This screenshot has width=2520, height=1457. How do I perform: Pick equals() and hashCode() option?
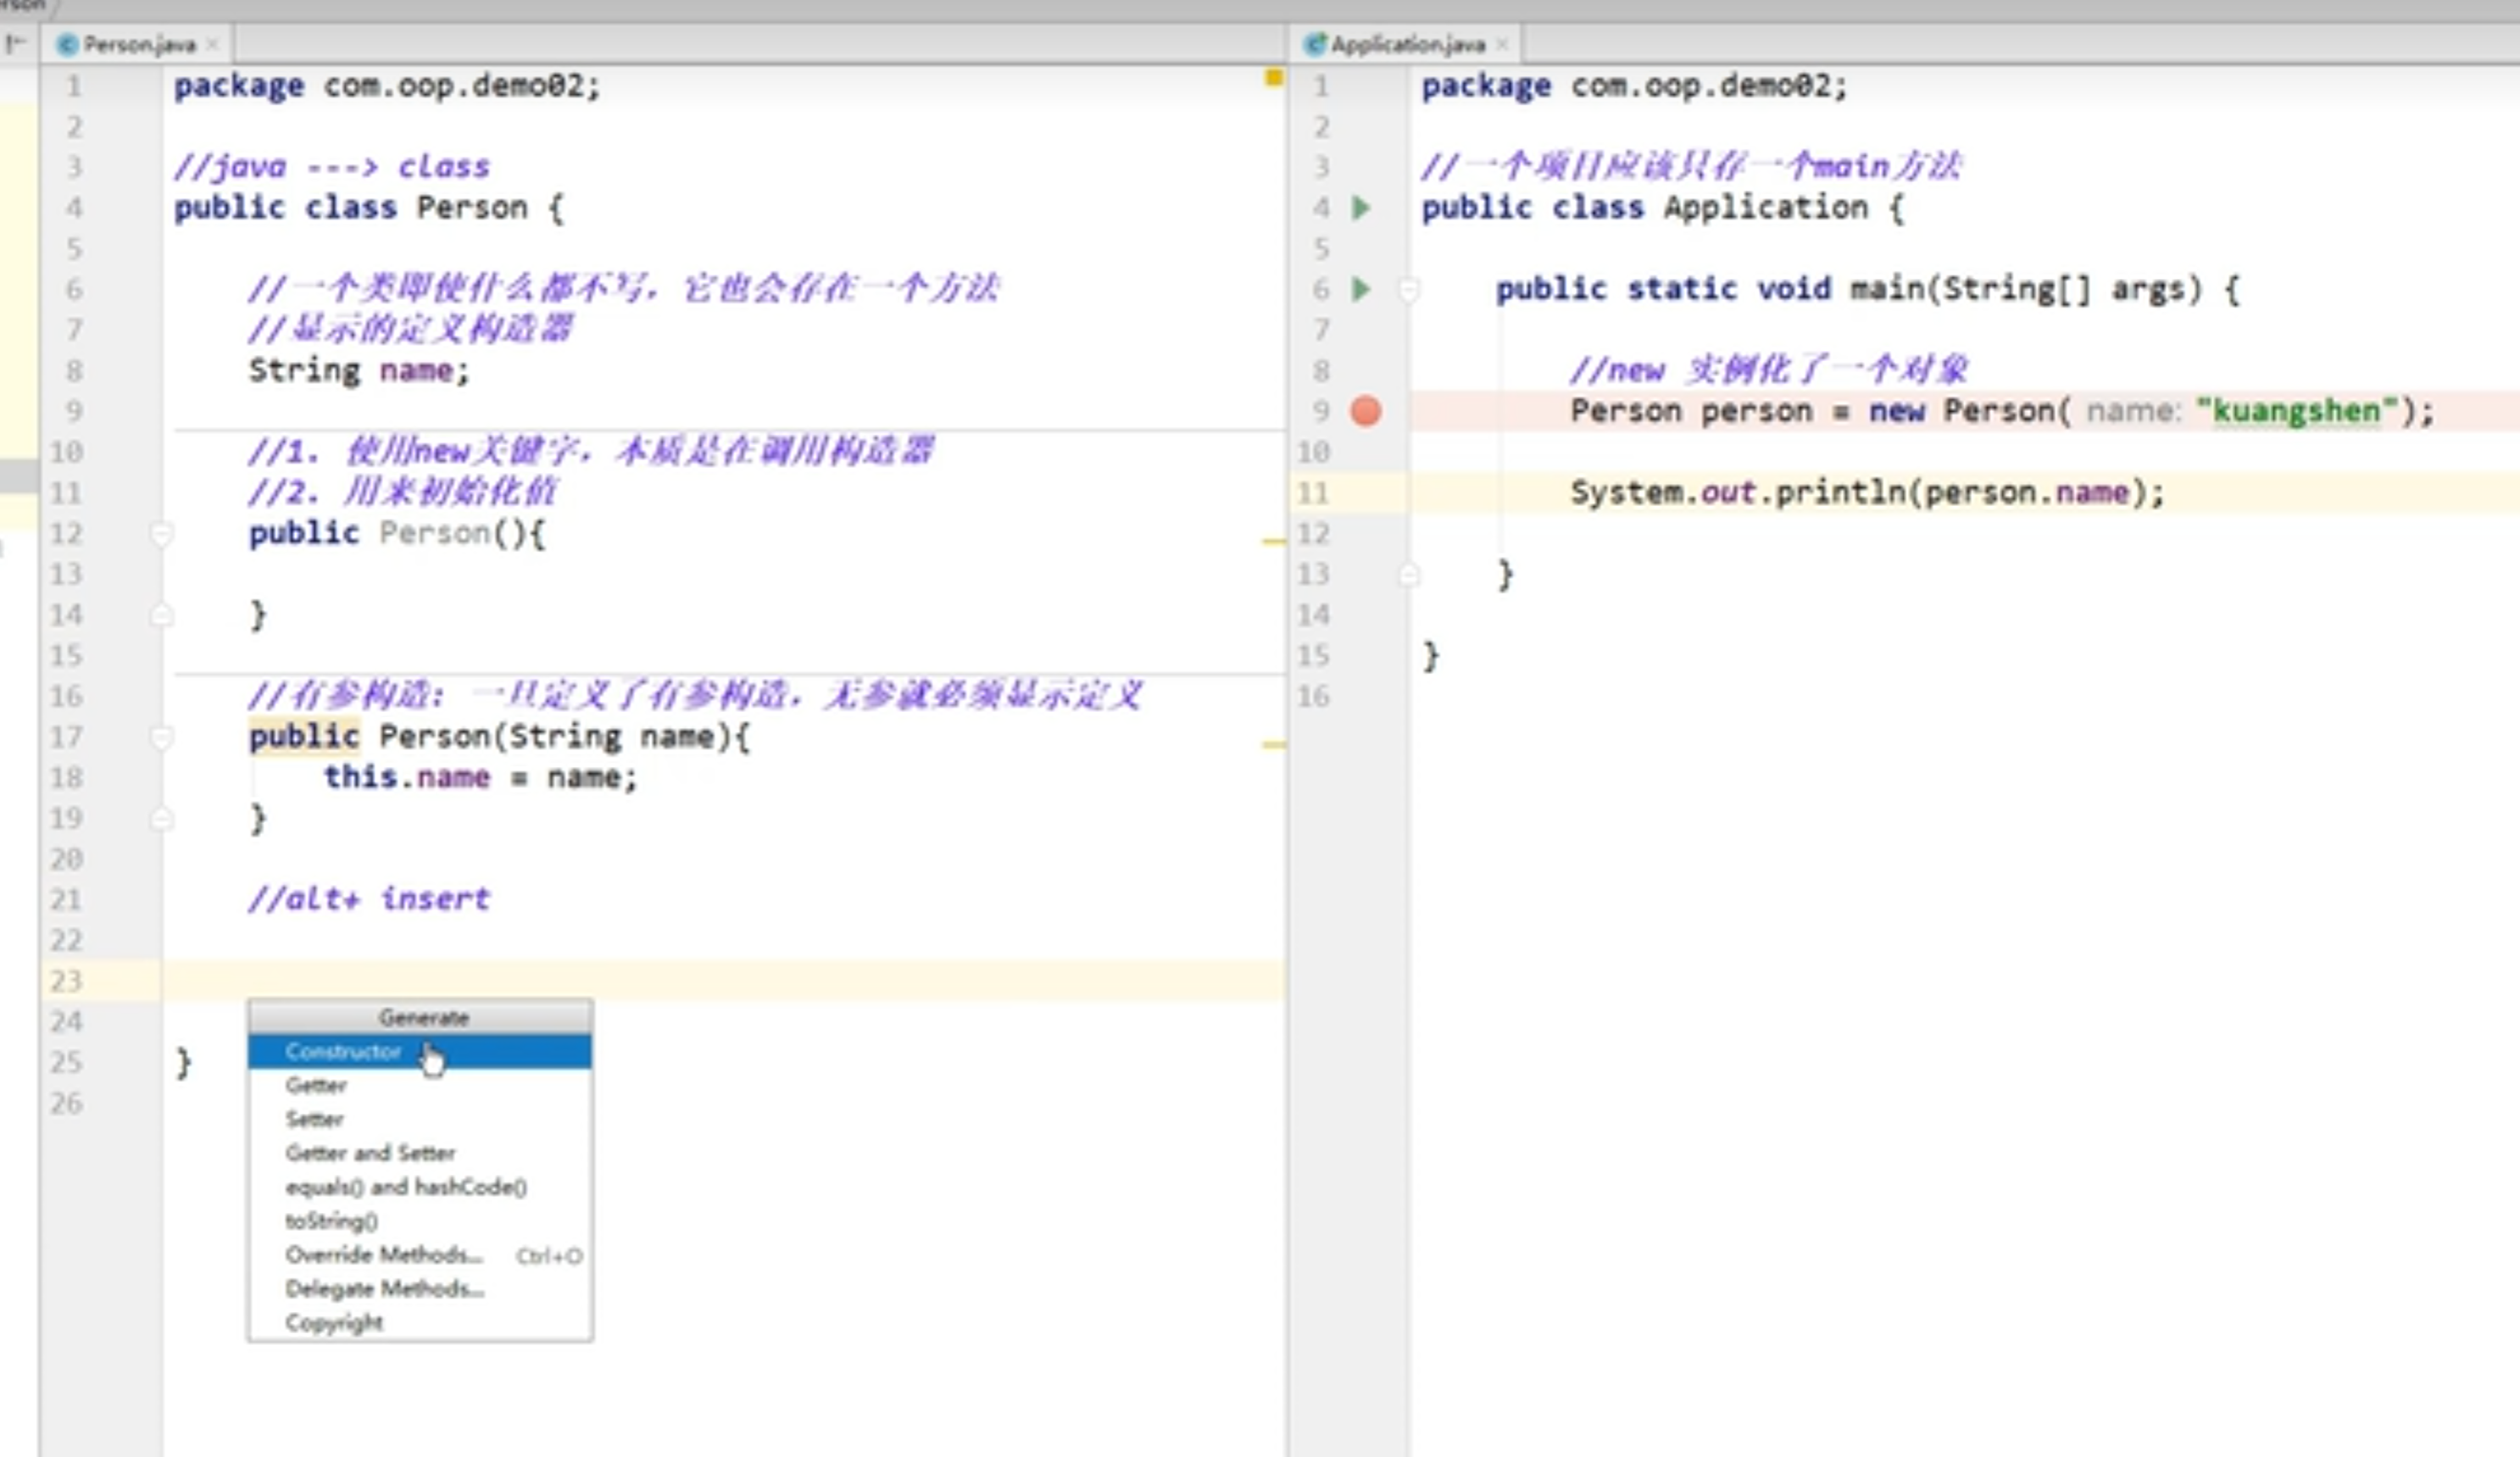pos(406,1187)
